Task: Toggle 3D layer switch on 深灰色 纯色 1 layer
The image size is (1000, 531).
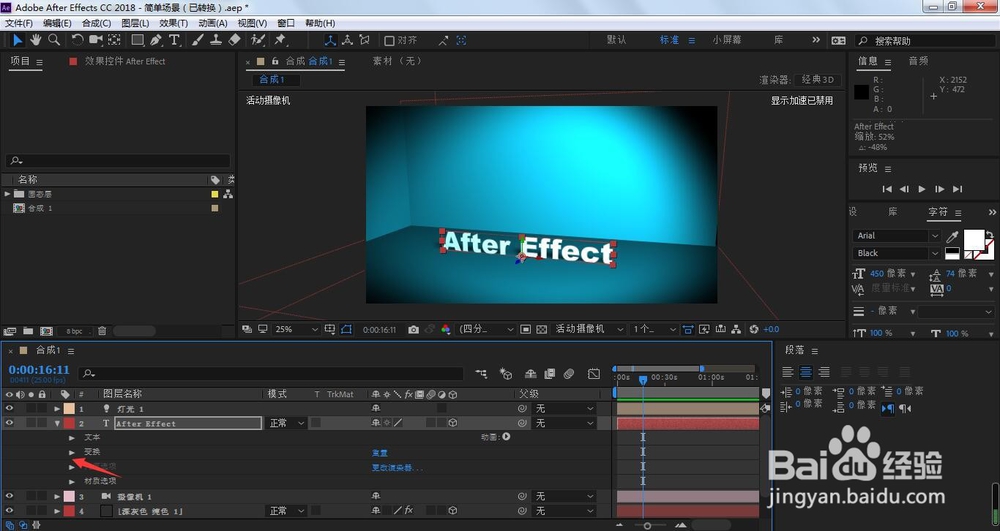Action: click(x=453, y=511)
